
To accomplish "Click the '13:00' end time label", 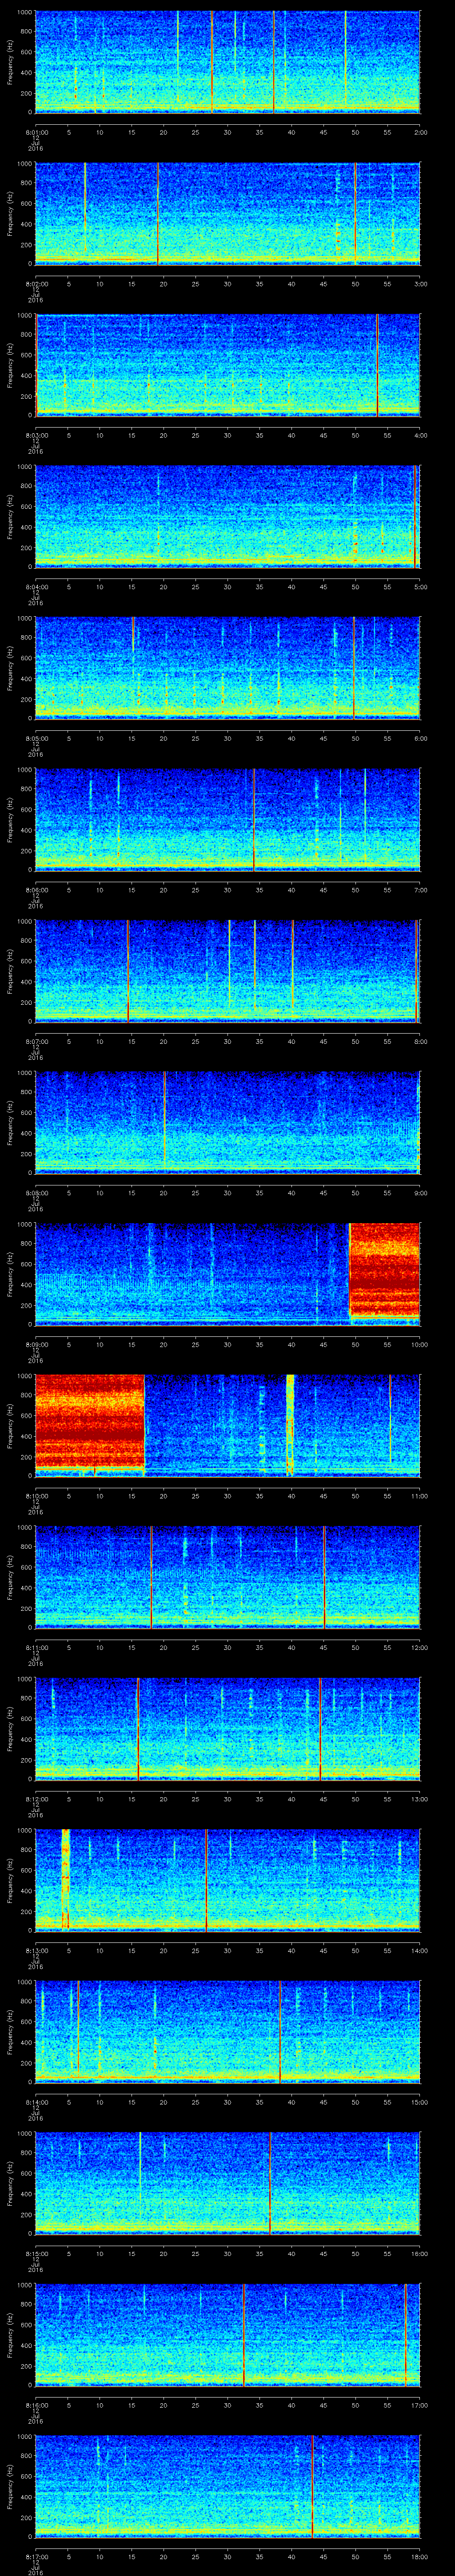I will pos(419,1799).
